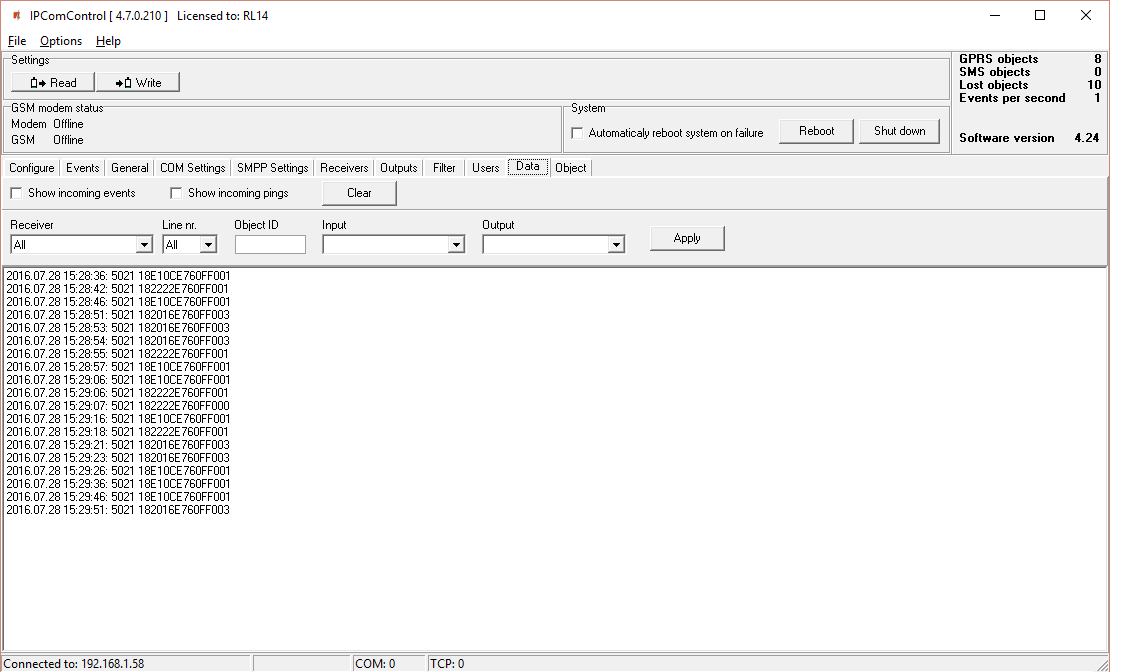Viewport: 1128px width, 672px height.
Task: Click the Object ID input field
Action: point(270,245)
